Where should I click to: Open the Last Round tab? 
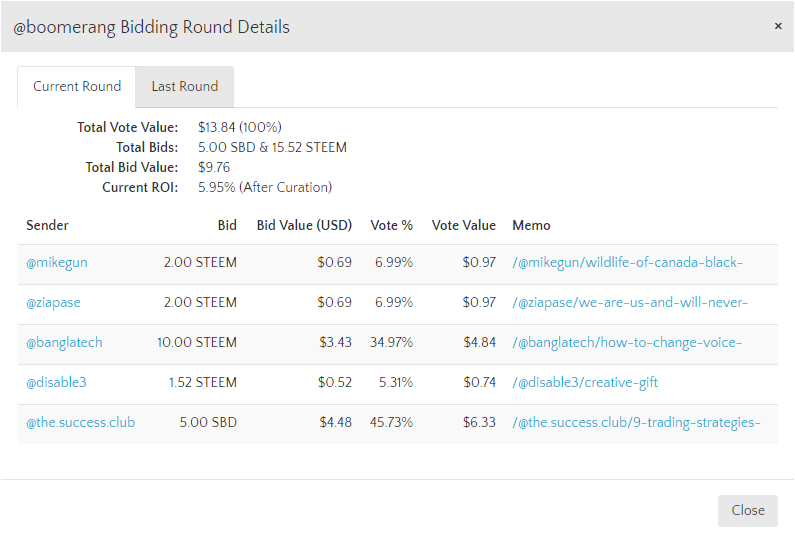tap(185, 87)
